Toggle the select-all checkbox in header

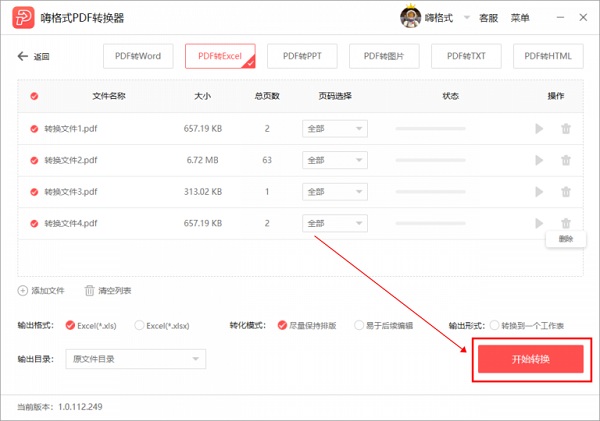(x=35, y=96)
